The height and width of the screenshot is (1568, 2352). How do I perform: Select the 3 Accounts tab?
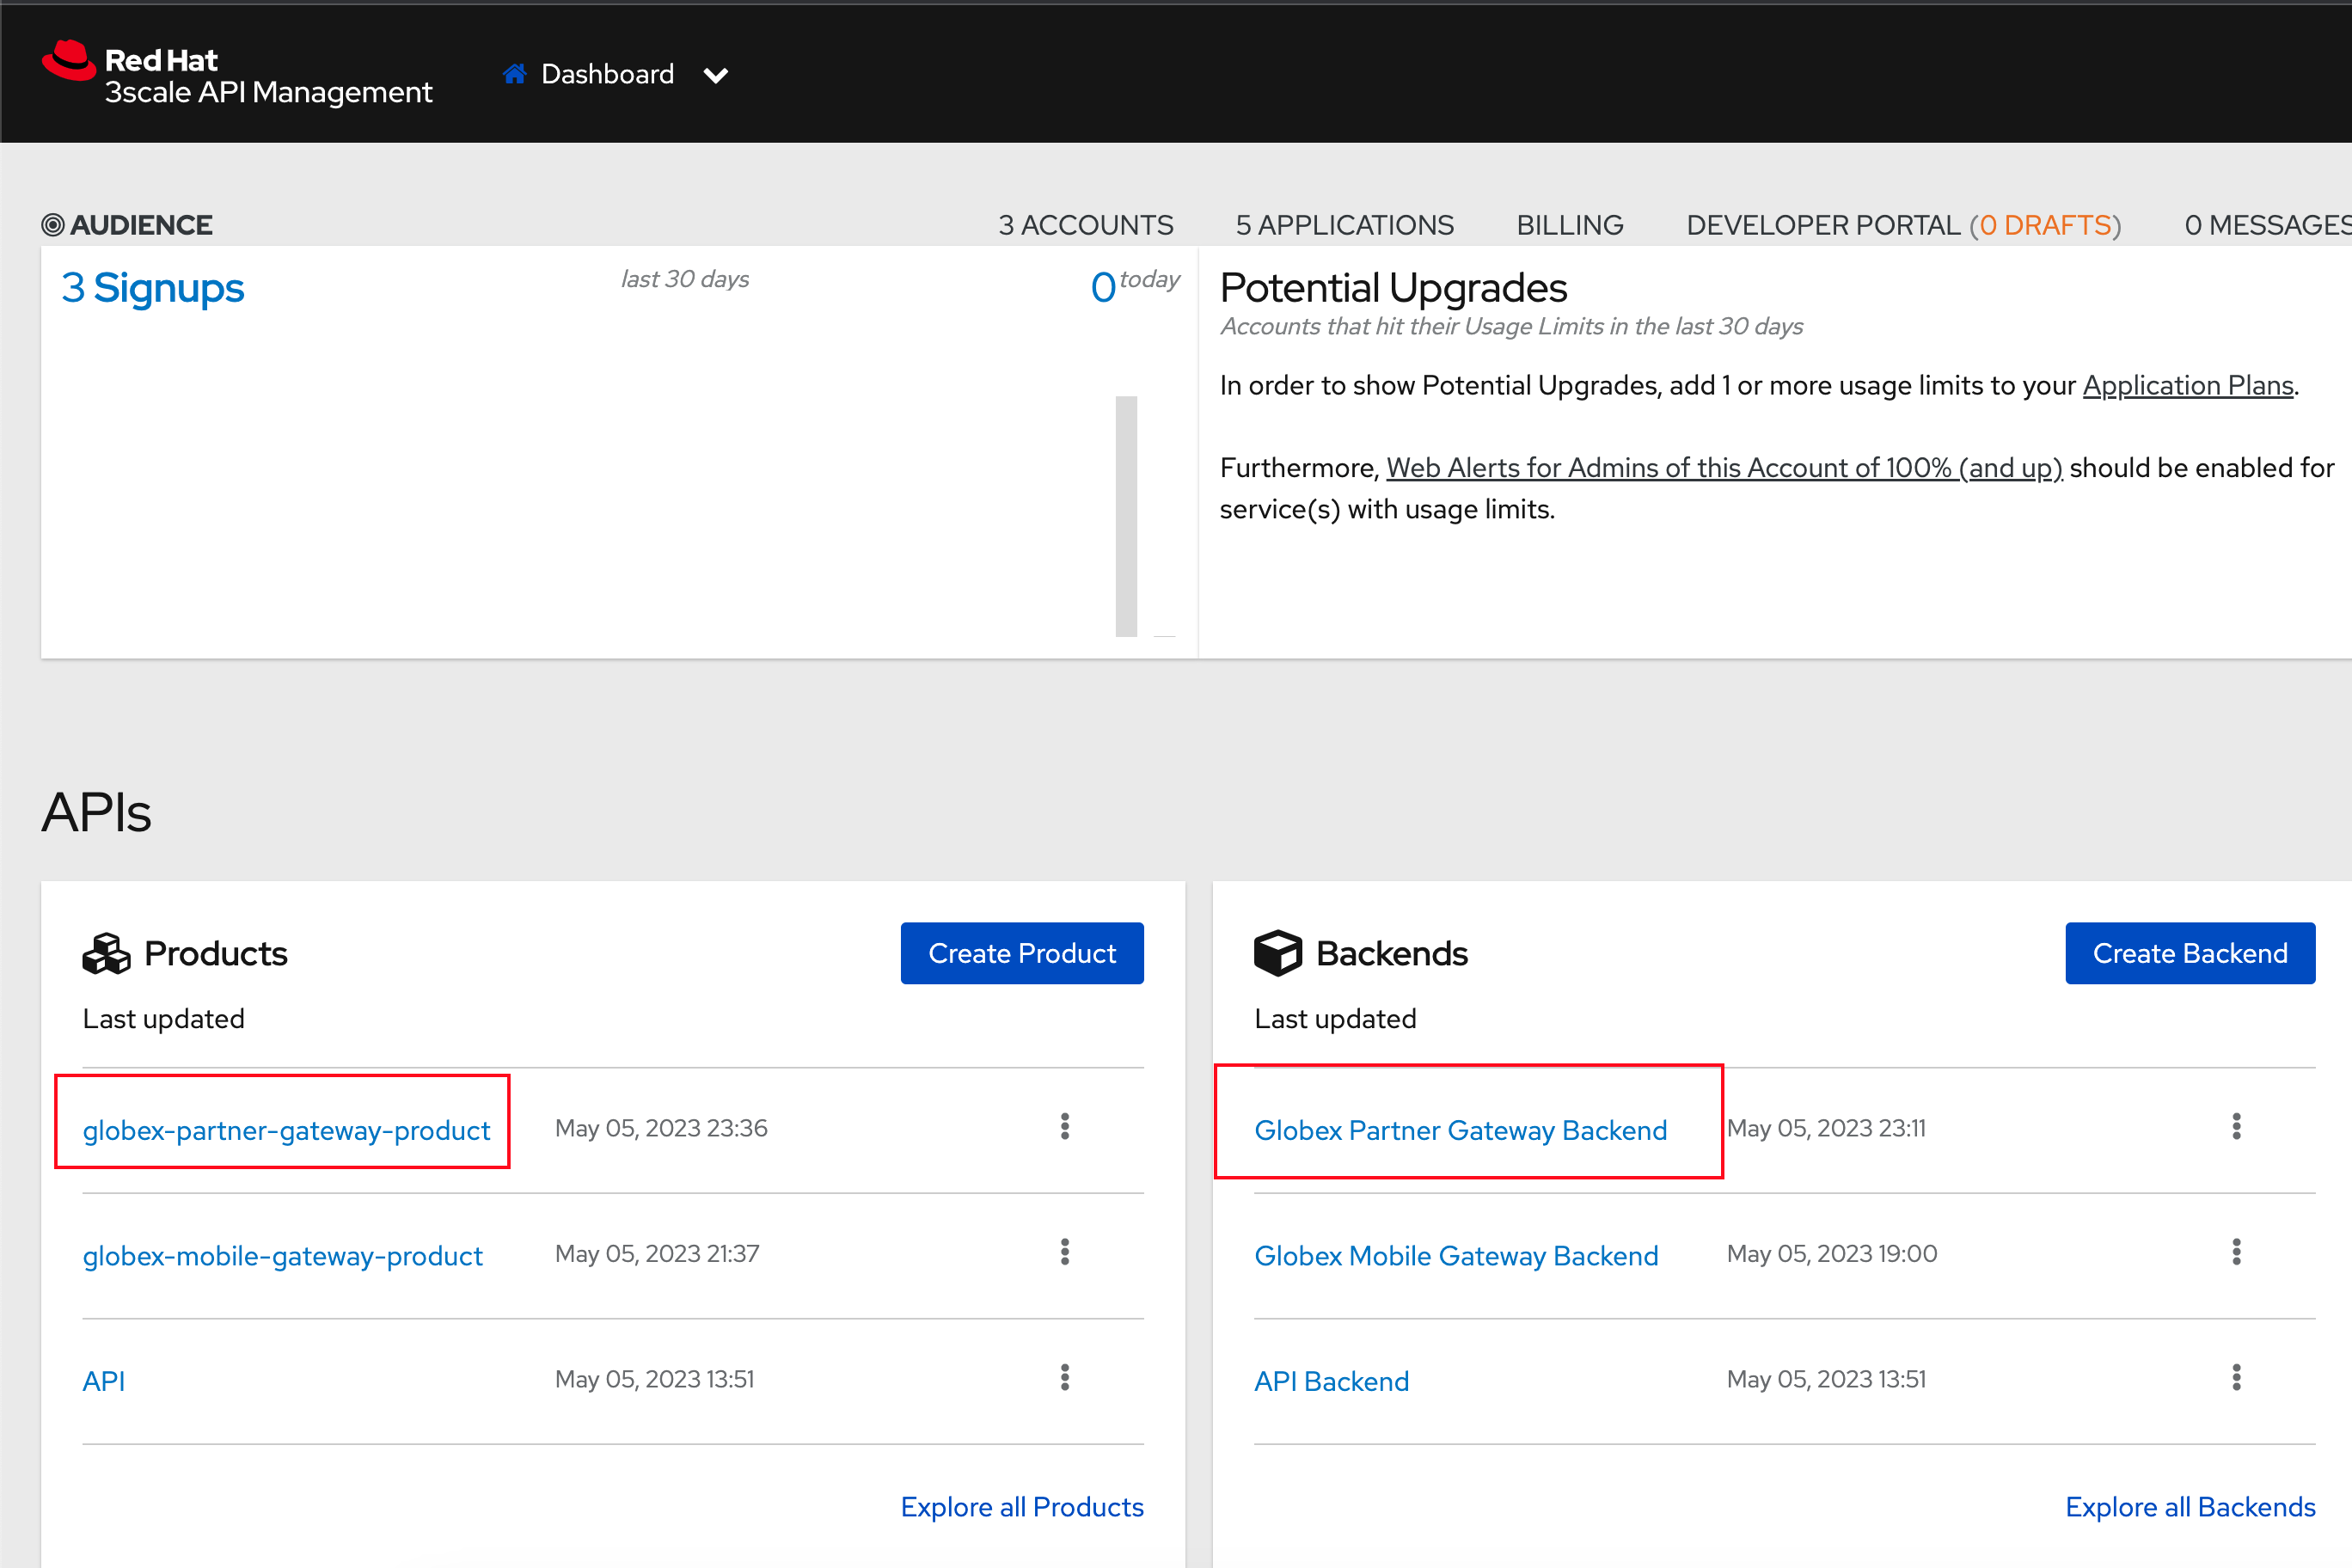1085,223
